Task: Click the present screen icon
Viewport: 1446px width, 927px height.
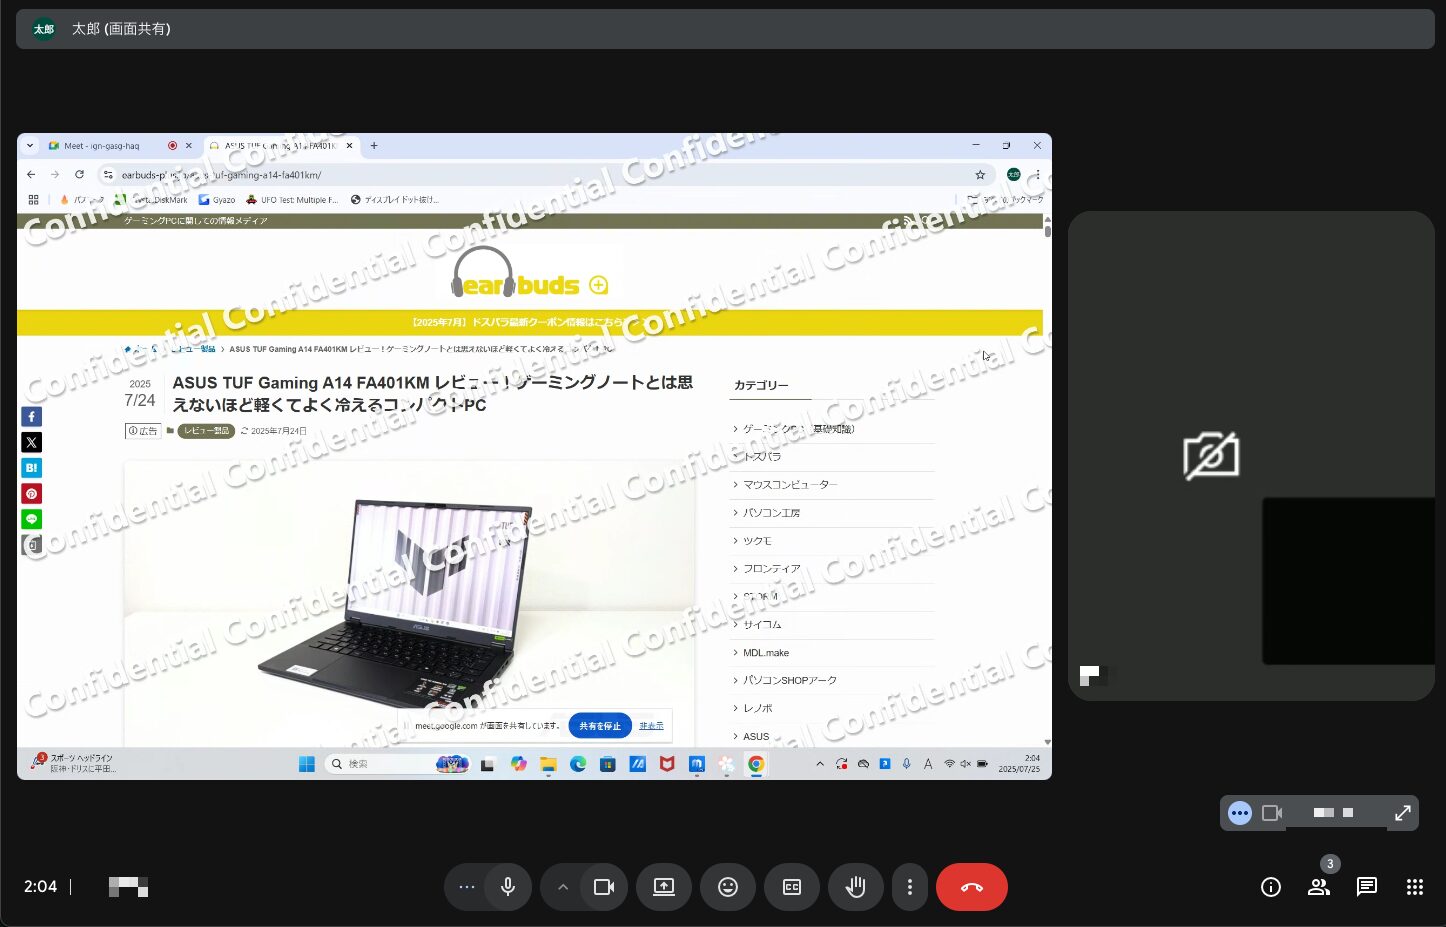Action: (663, 887)
